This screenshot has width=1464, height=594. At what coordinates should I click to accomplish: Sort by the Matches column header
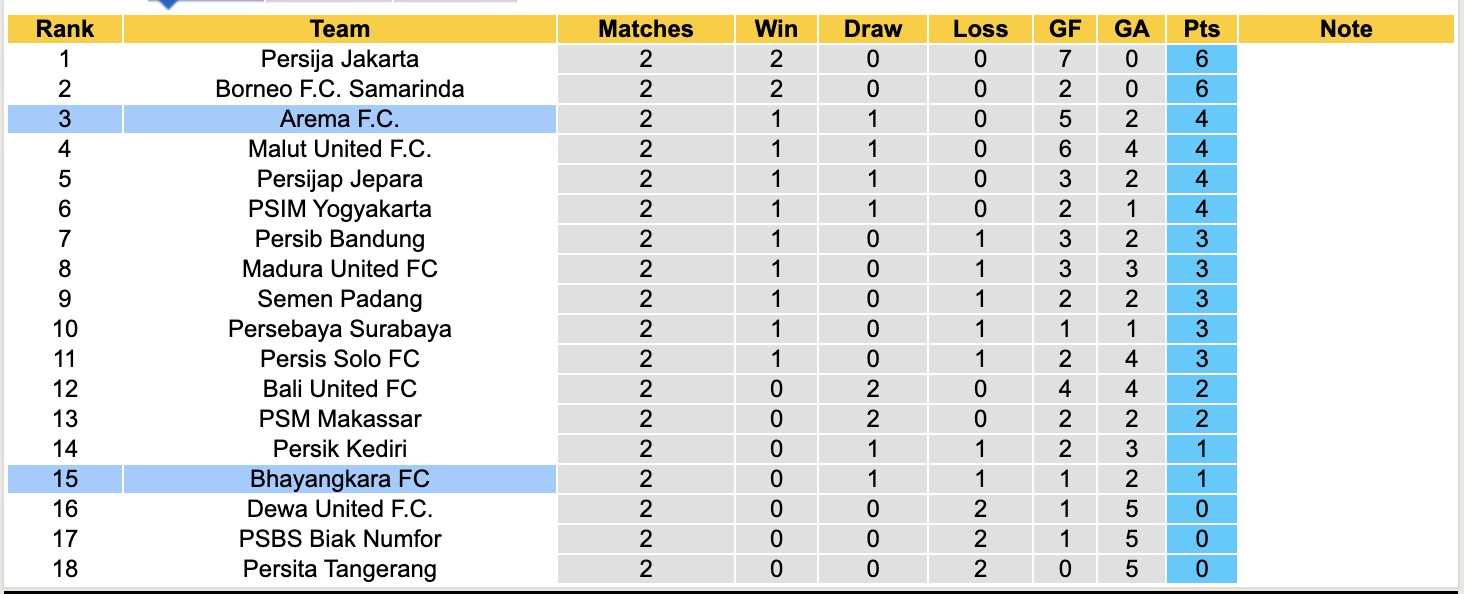(x=645, y=29)
